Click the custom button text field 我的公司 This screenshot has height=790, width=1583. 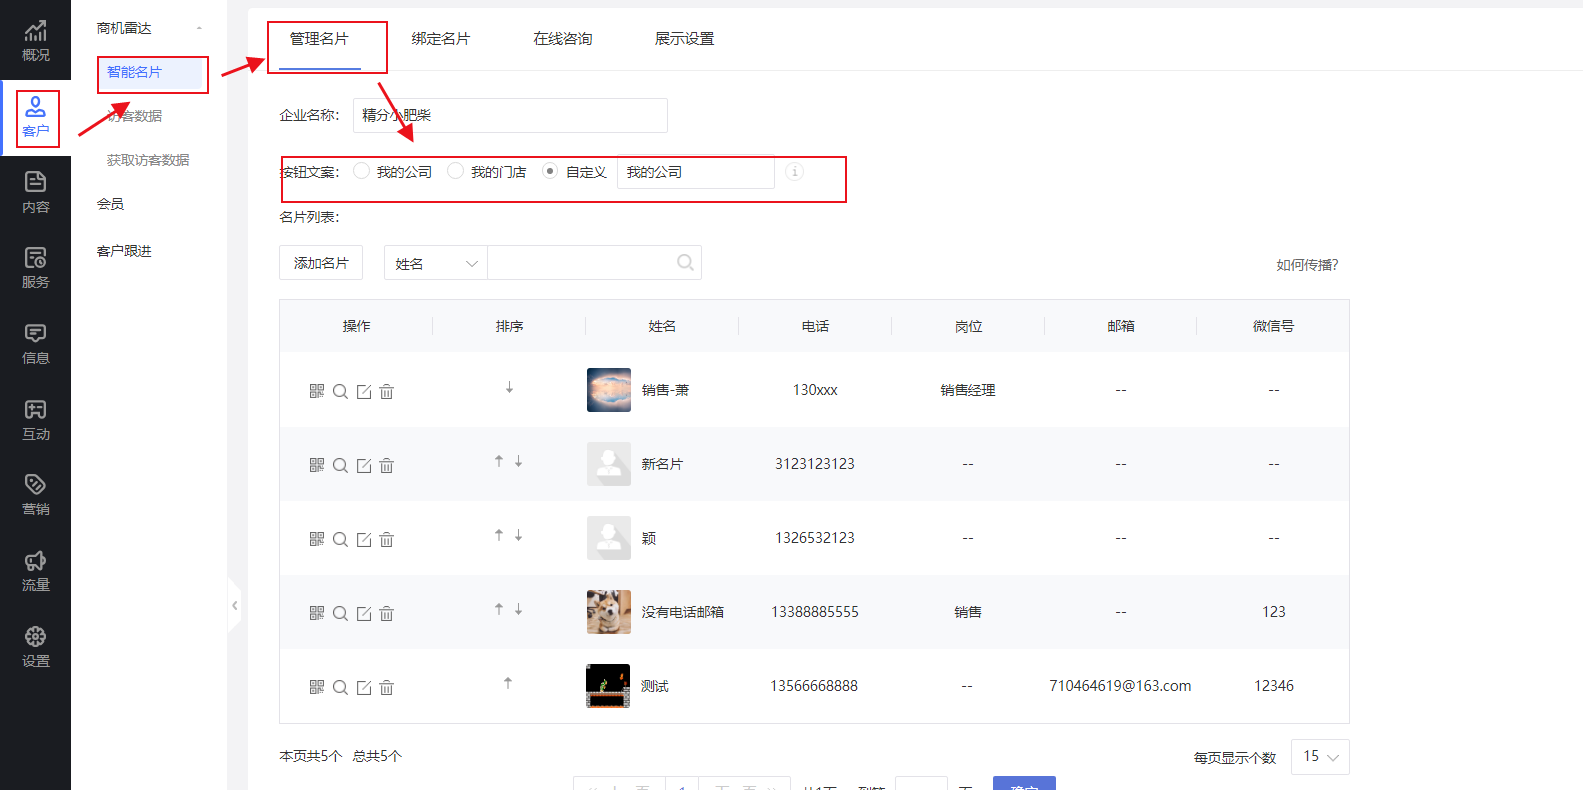click(696, 172)
